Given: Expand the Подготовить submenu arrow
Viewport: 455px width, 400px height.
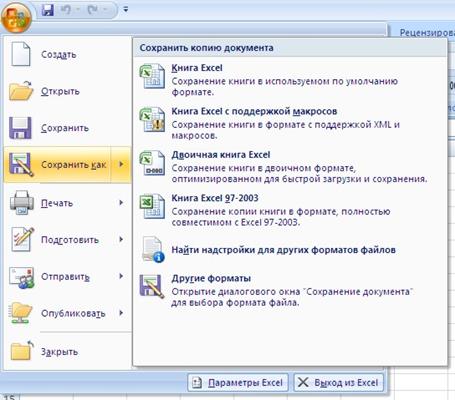Looking at the screenshot, I should 121,239.
